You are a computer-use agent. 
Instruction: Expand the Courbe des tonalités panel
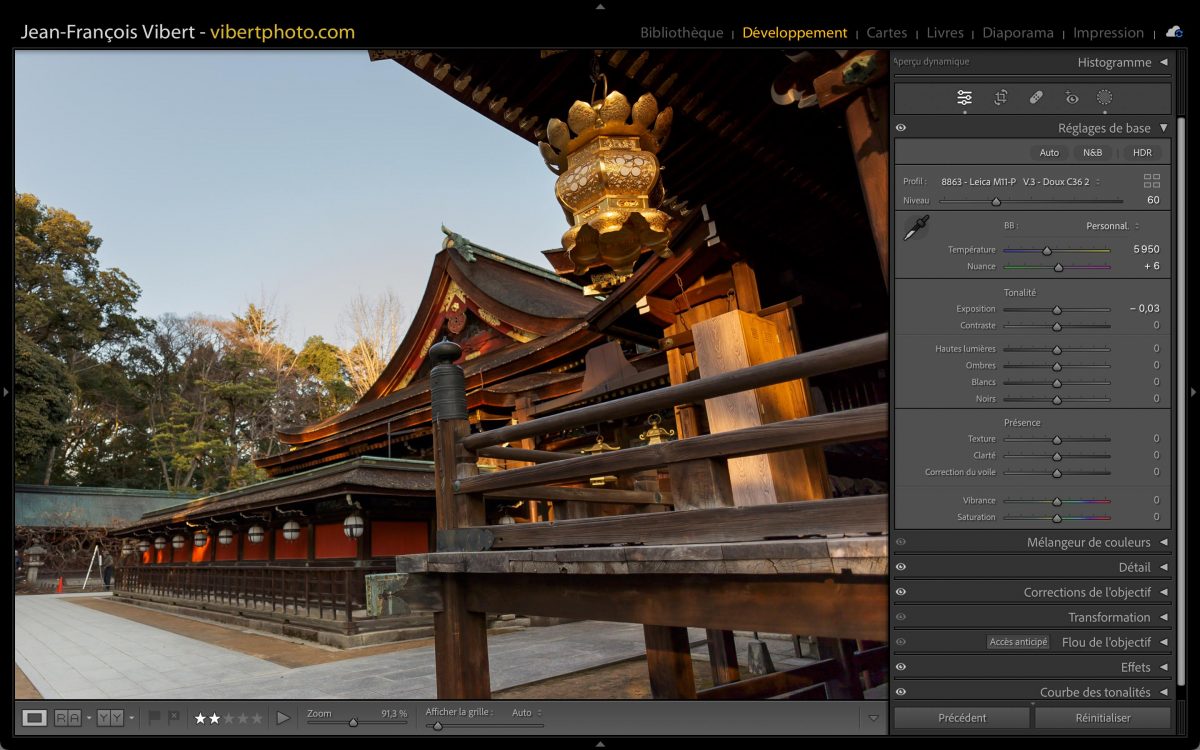(x=1163, y=692)
